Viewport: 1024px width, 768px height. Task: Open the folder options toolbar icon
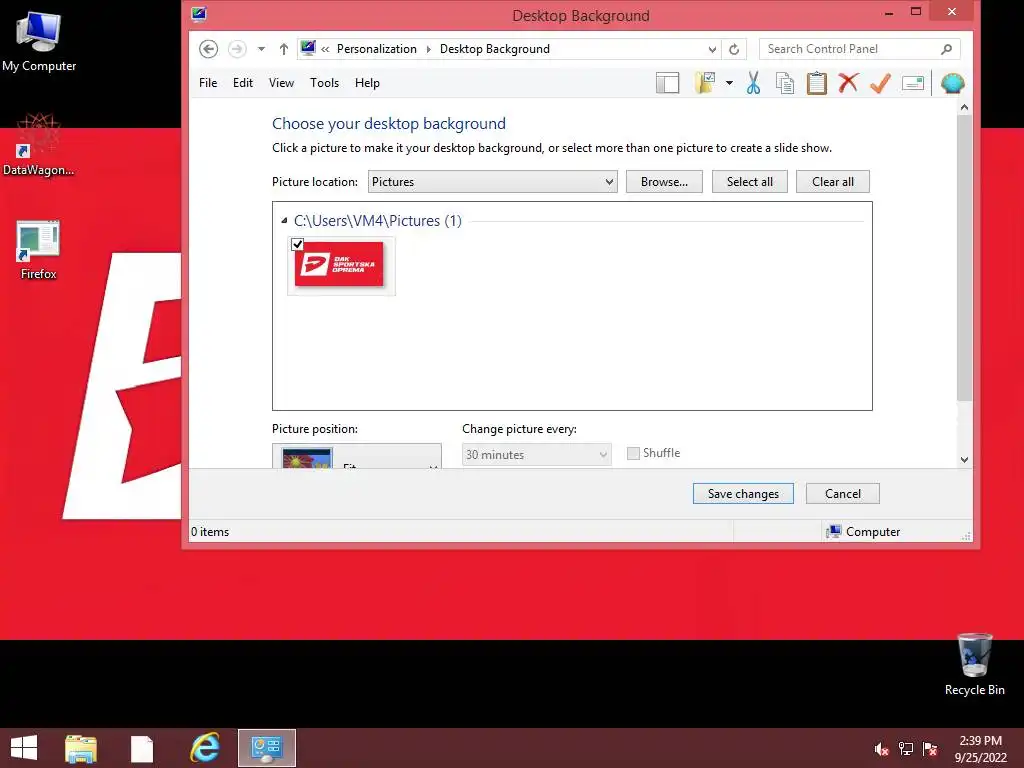tap(705, 83)
